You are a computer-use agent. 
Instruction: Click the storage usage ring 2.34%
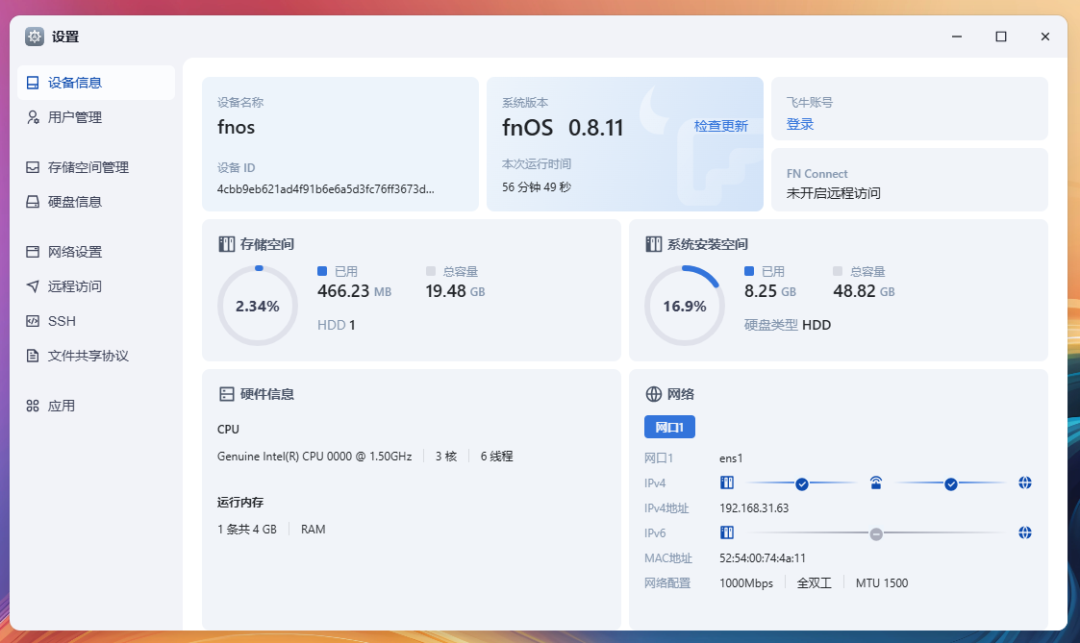coord(258,306)
